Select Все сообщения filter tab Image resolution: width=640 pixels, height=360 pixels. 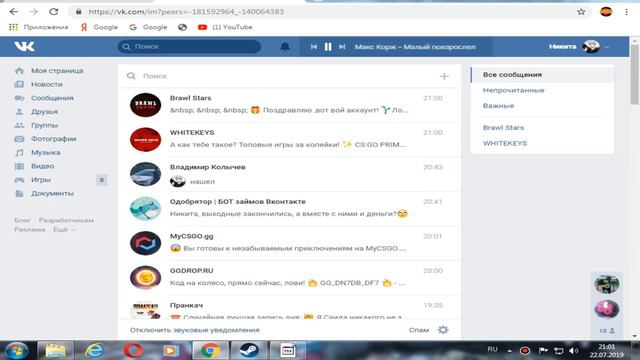coord(542,75)
